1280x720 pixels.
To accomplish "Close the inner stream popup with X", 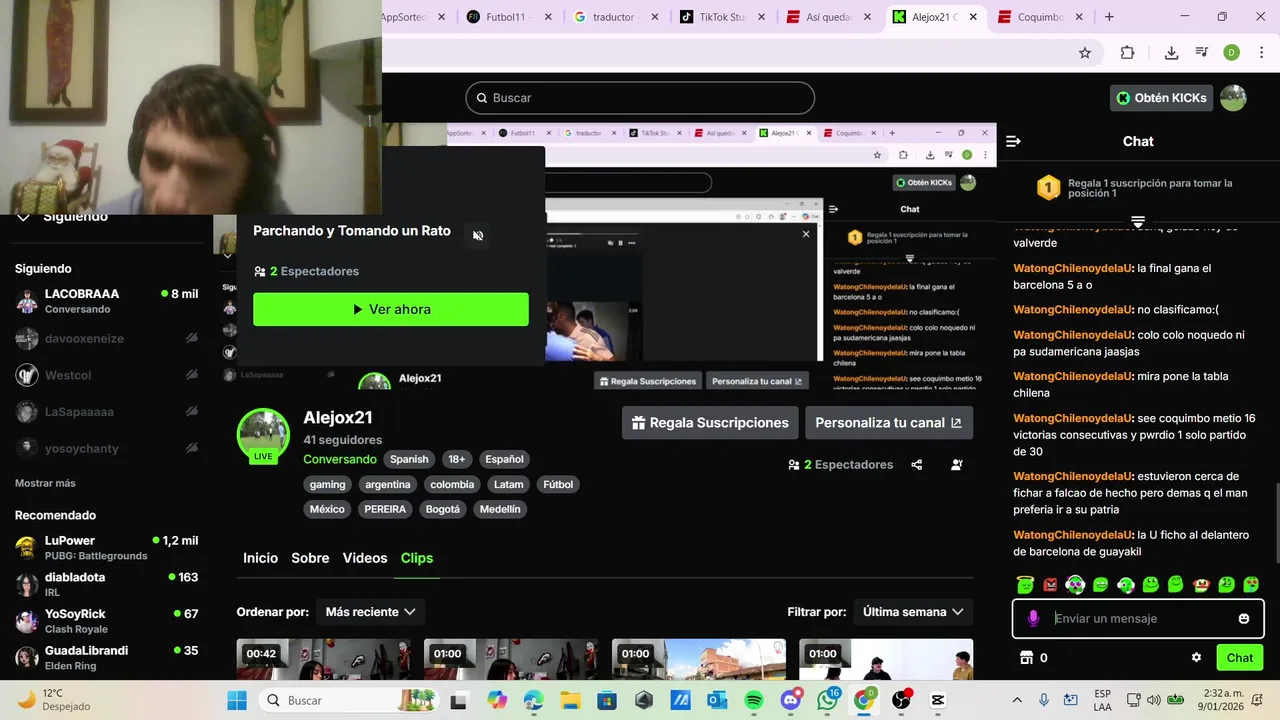I will click(x=806, y=234).
